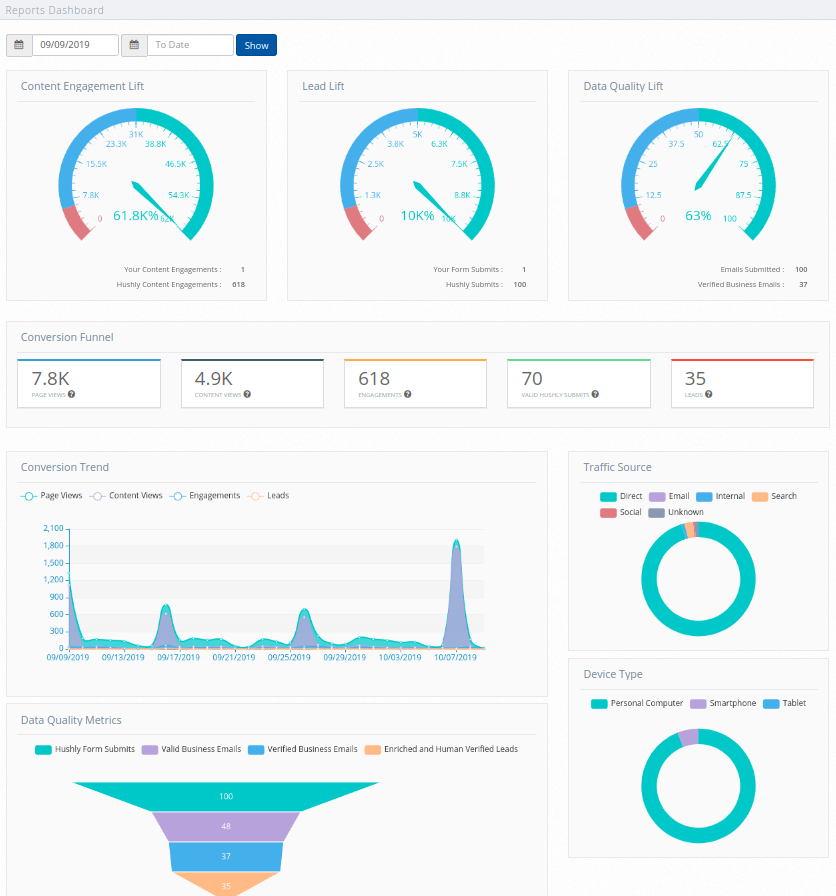Click the Content Engagement Lift 61.8K% value
Screen dimensions: 836x896
(135, 216)
